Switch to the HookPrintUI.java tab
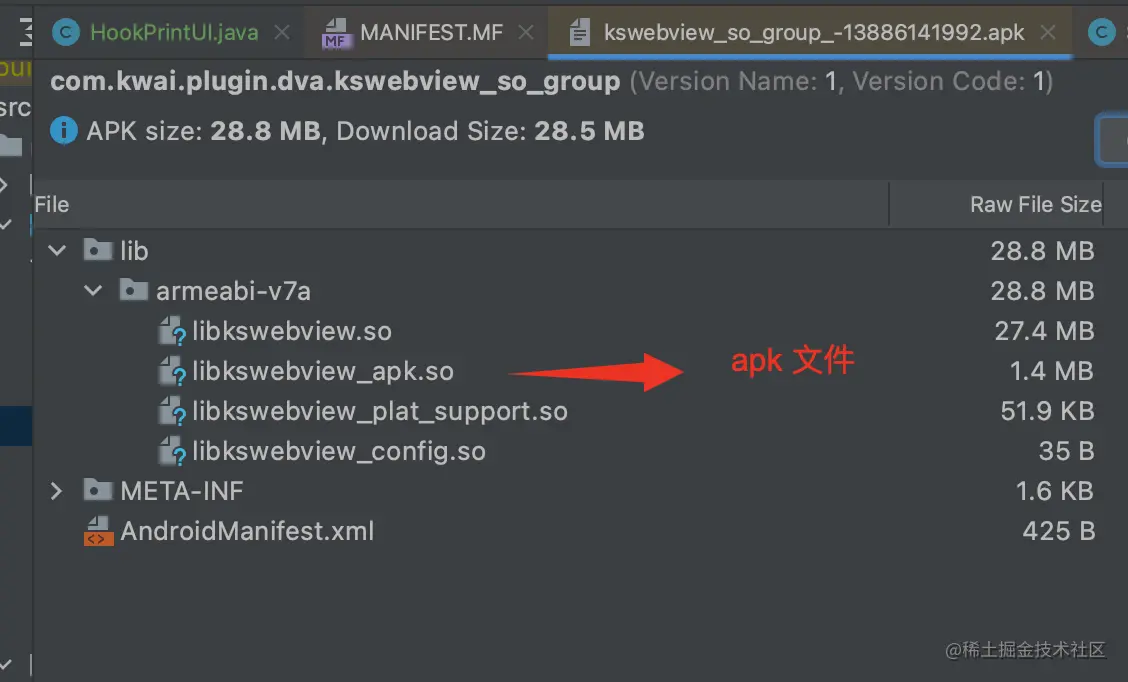Image resolution: width=1128 pixels, height=682 pixels. (173, 32)
